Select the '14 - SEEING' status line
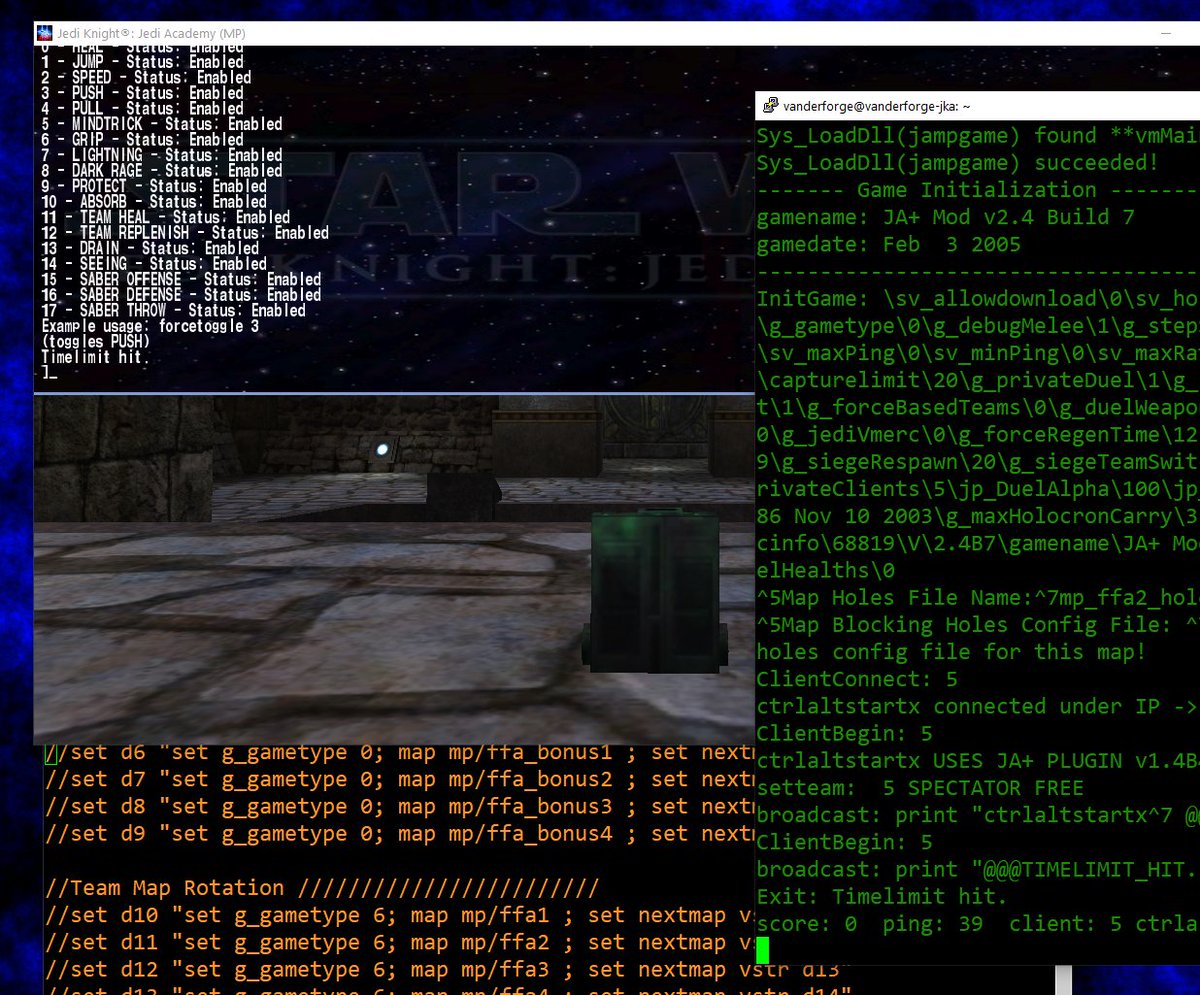This screenshot has width=1200, height=995. (x=154, y=263)
